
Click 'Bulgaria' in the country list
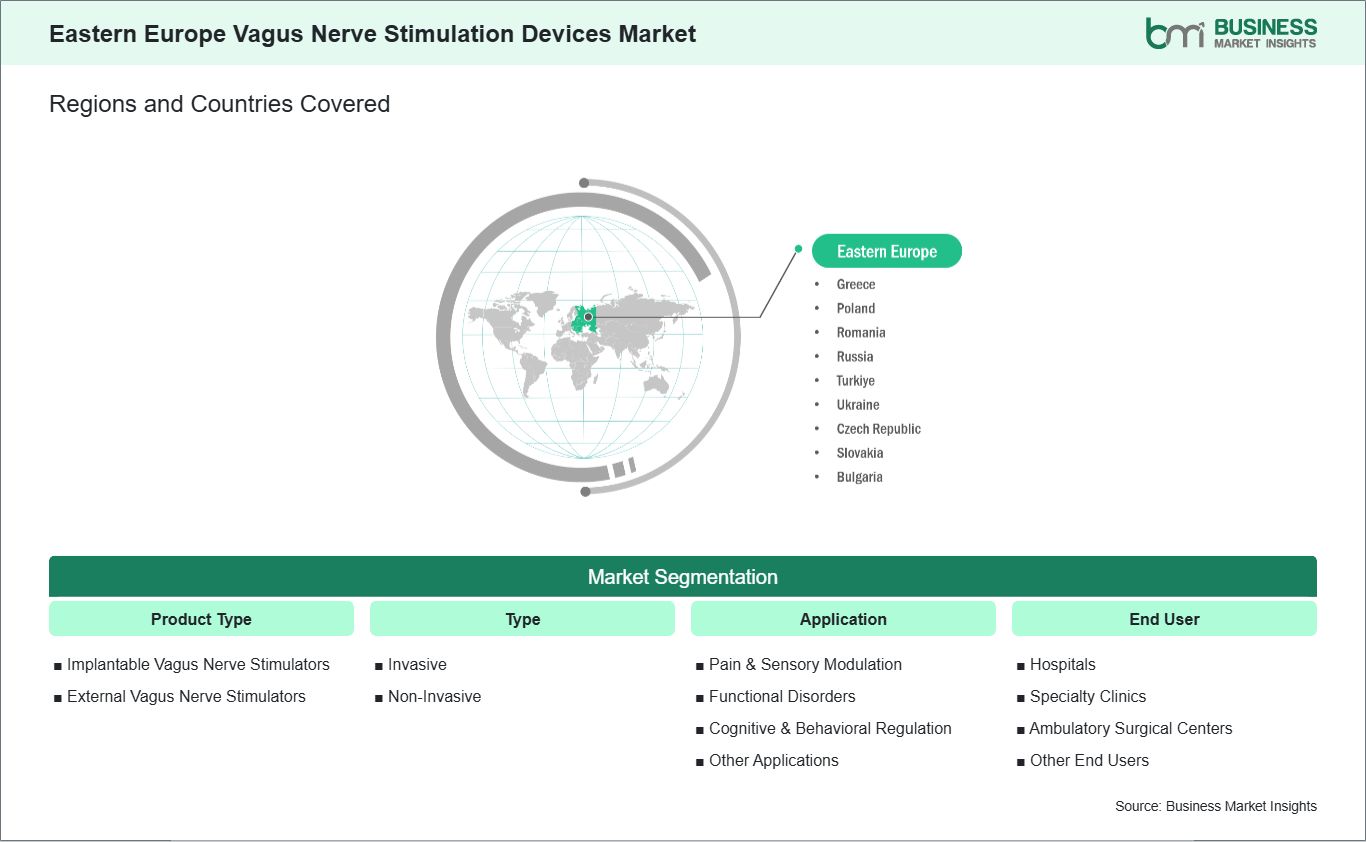[860, 476]
